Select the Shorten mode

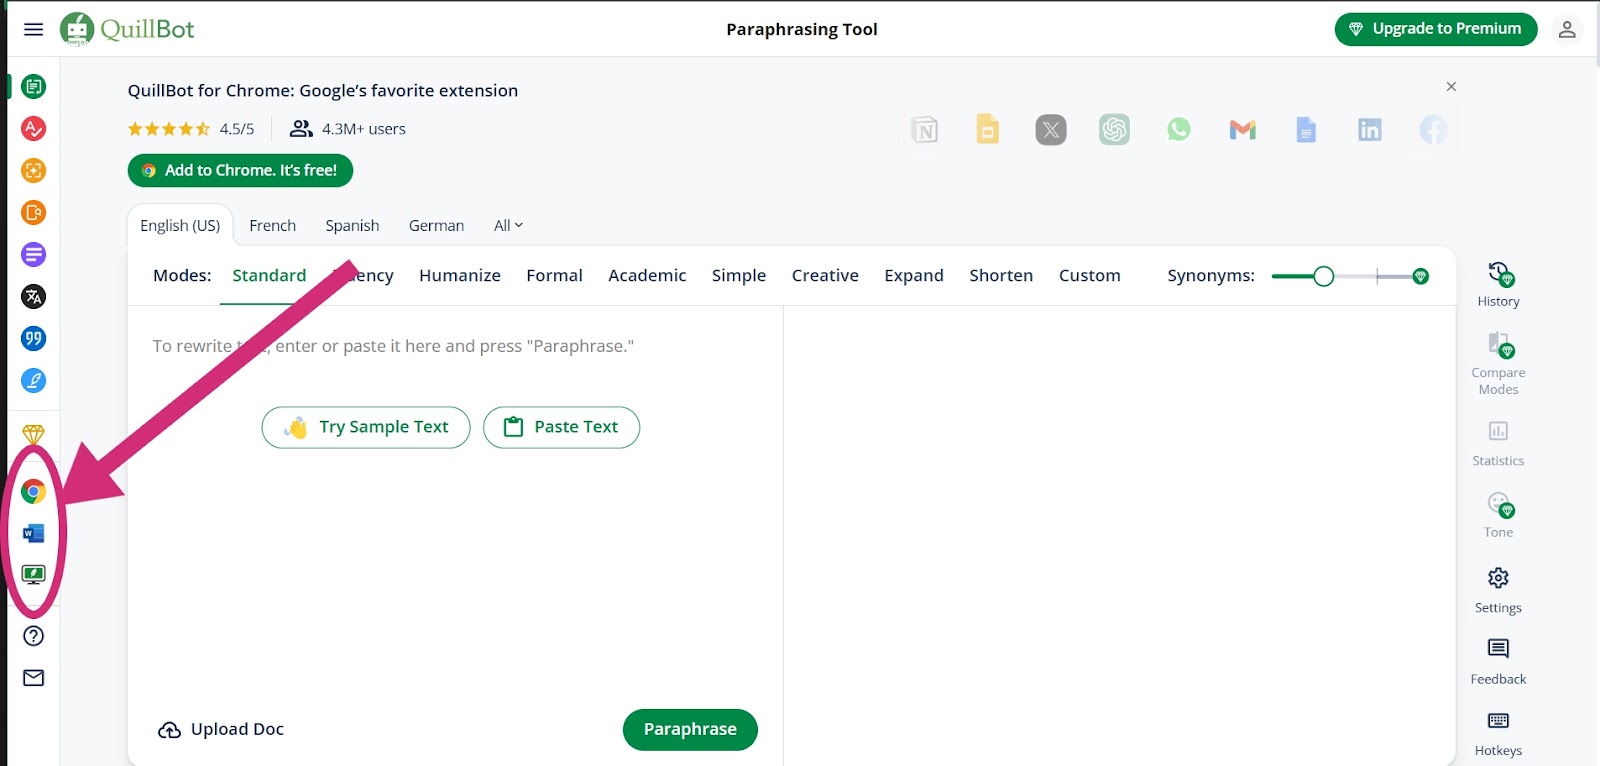(1001, 276)
